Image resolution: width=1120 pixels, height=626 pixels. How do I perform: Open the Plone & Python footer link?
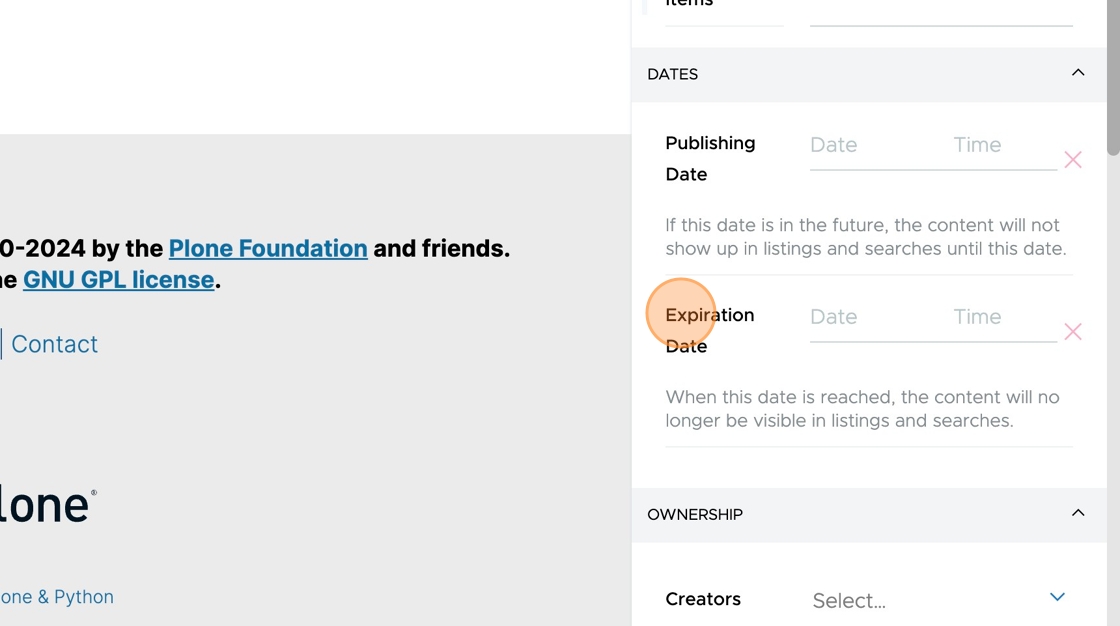pos(56,597)
